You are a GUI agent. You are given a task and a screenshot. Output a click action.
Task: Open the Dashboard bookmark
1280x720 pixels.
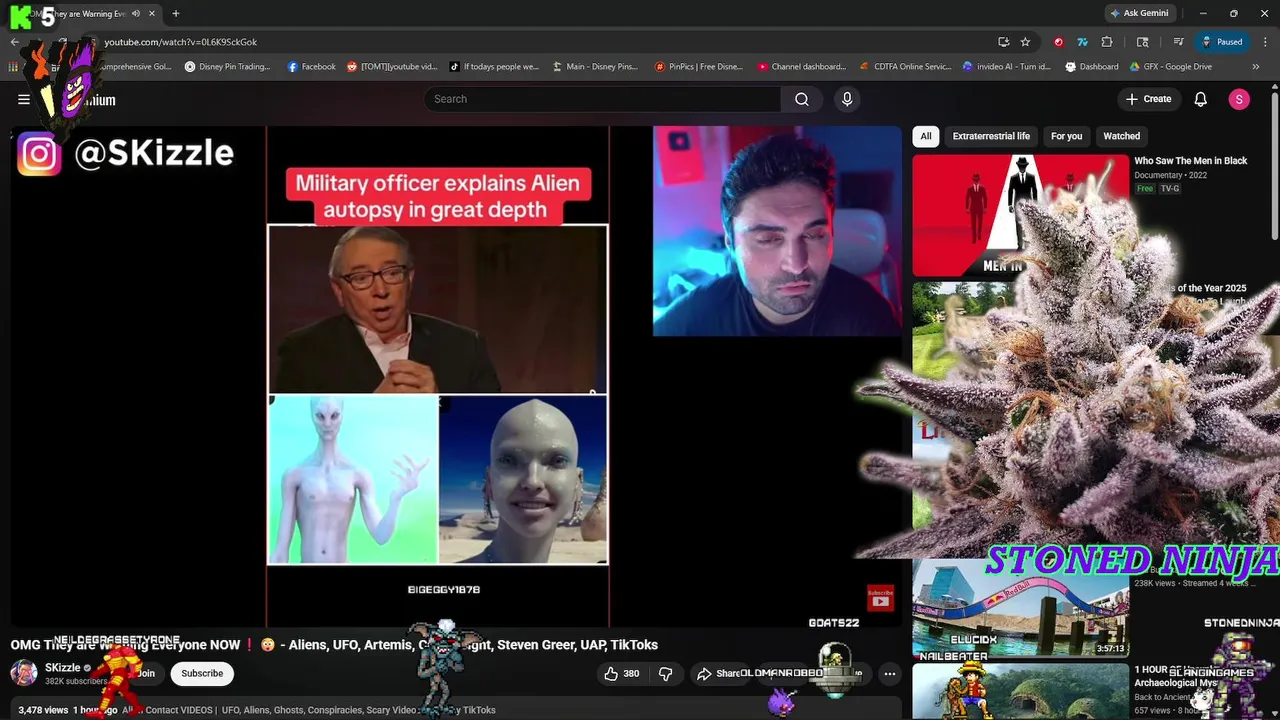coord(1092,67)
